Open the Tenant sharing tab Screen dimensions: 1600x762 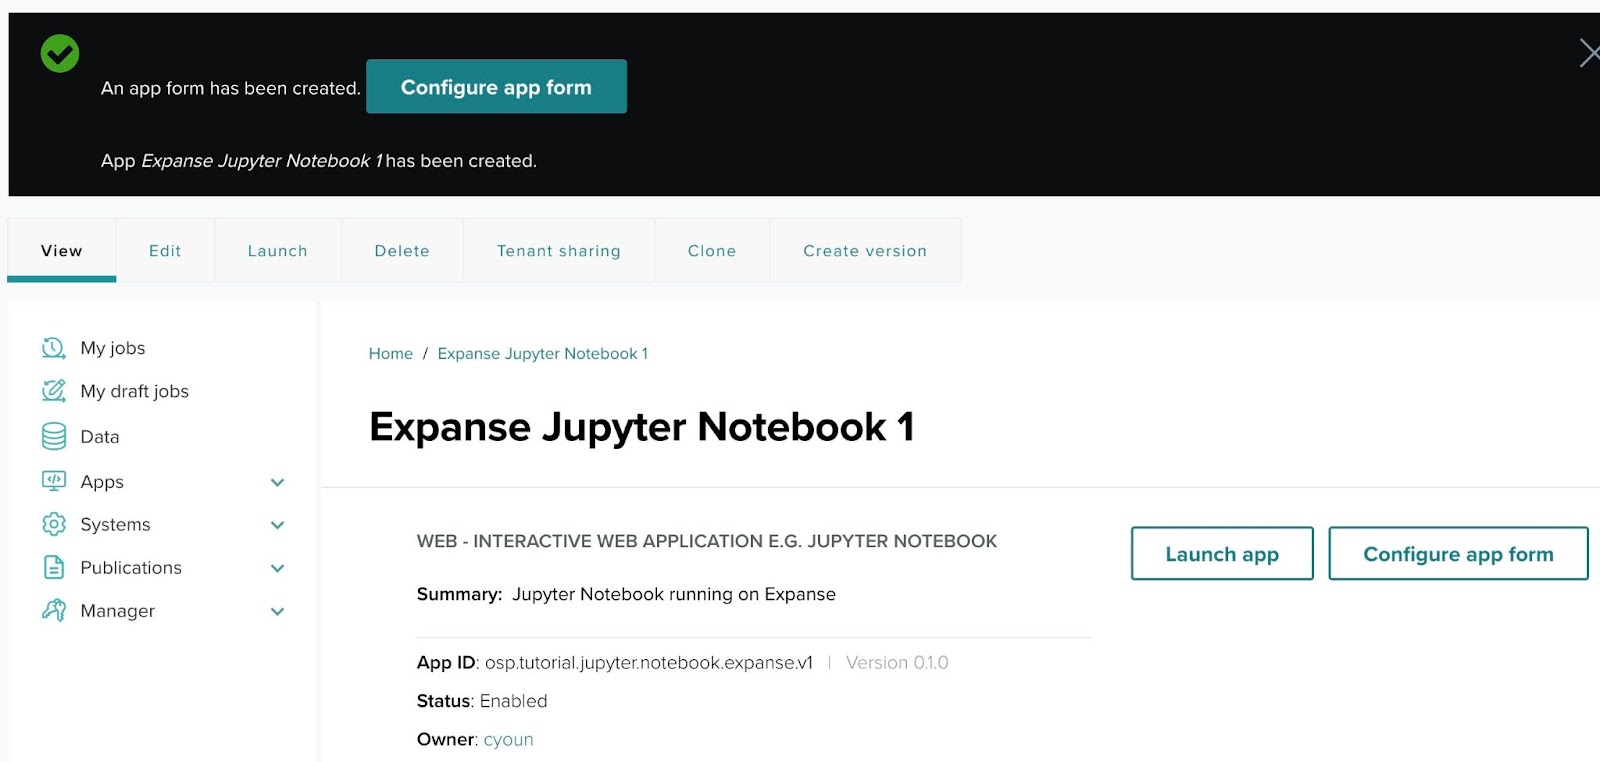[558, 251]
